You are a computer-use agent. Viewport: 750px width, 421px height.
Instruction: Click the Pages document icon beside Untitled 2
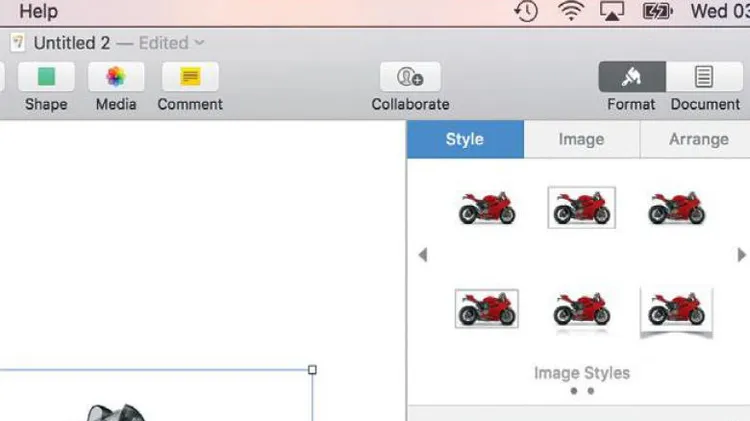pyautogui.click(x=18, y=43)
